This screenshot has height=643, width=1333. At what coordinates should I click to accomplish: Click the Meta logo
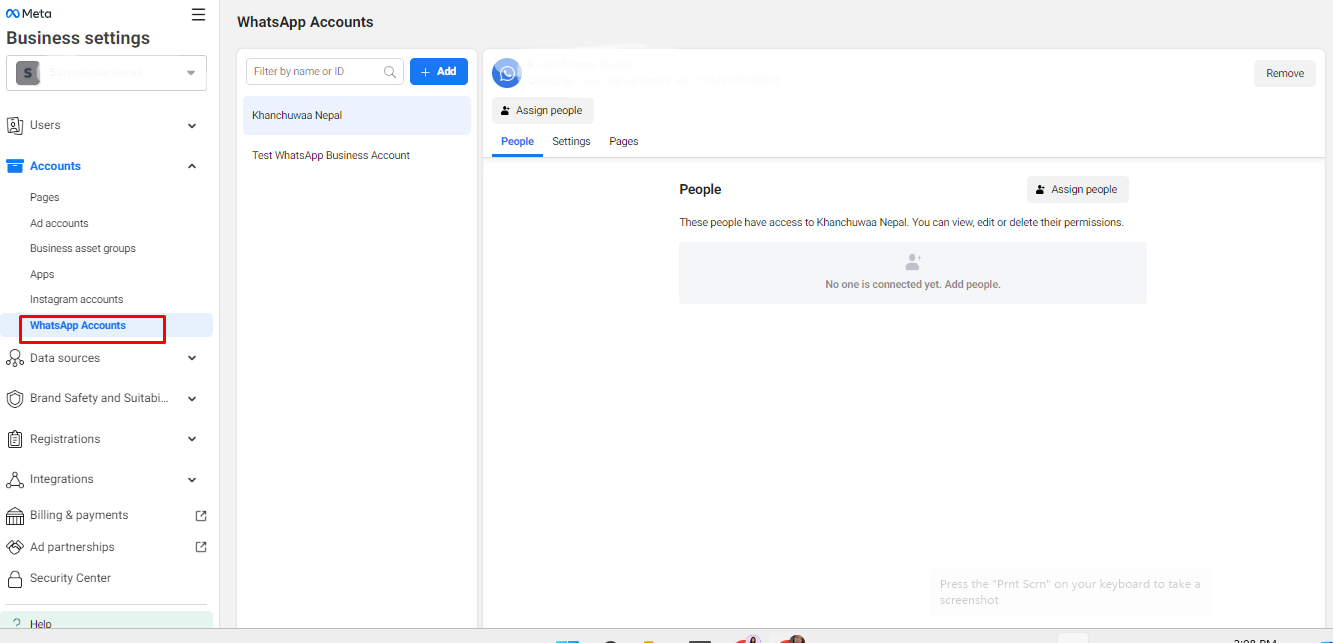[29, 14]
